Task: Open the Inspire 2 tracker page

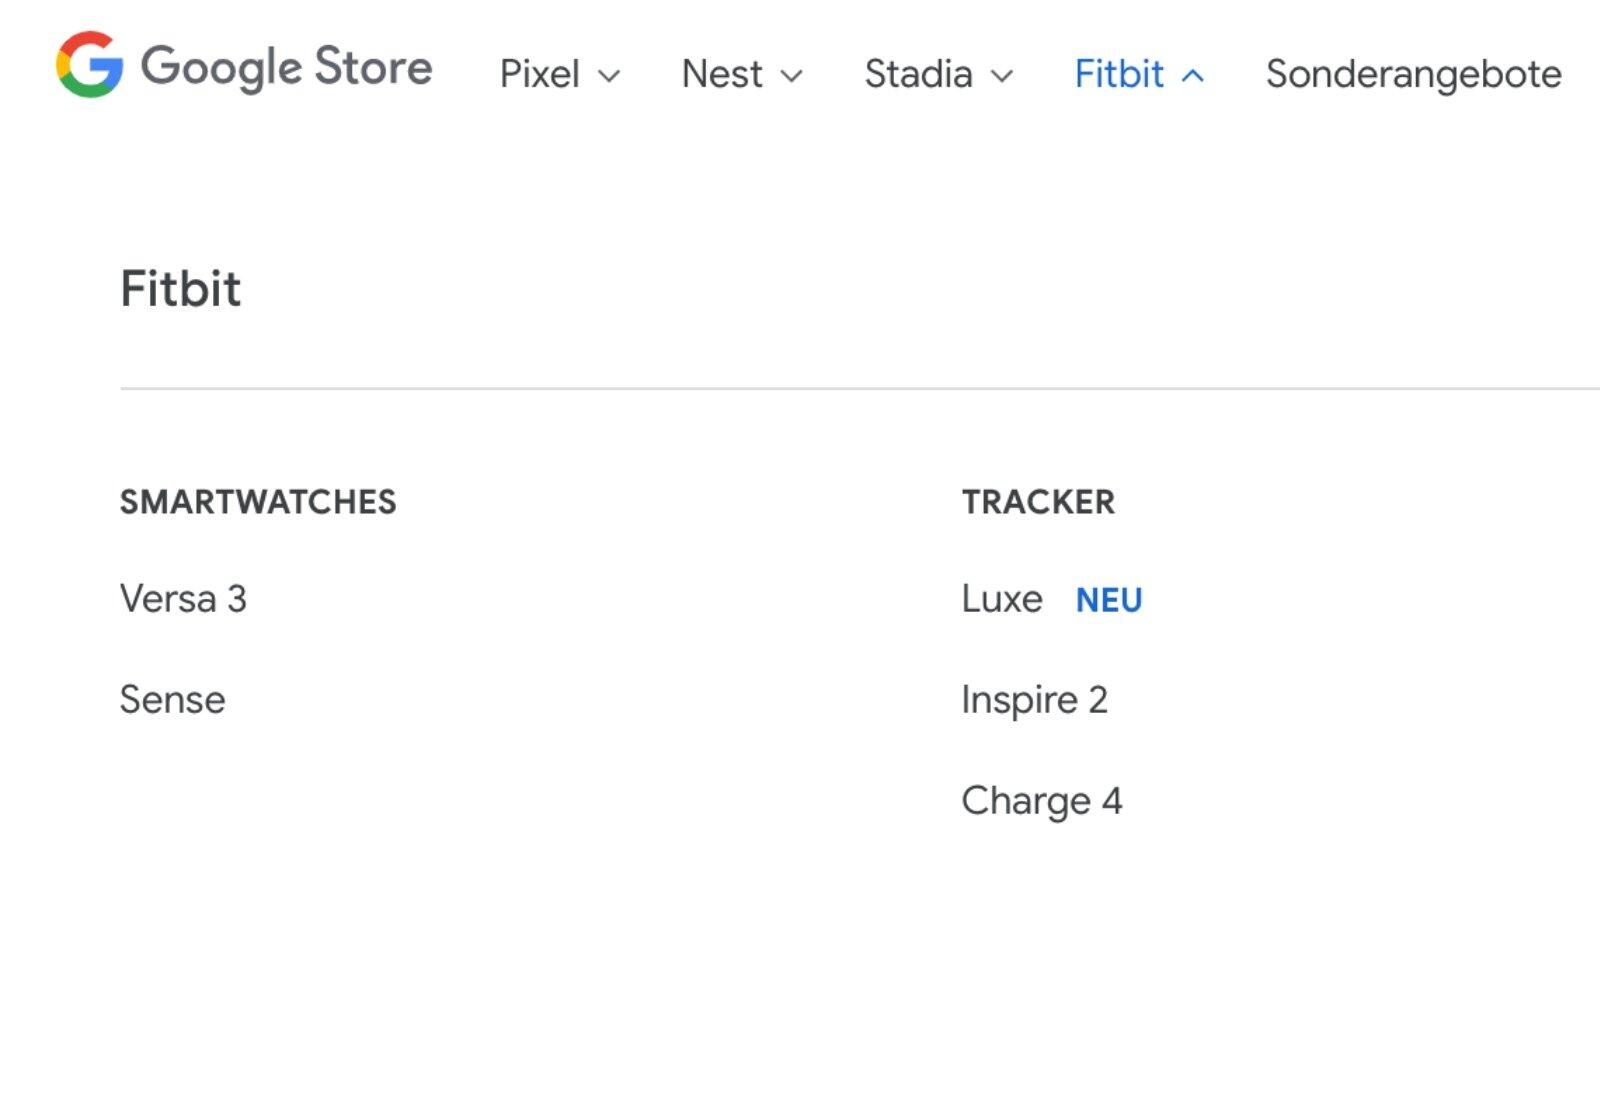Action: tap(1034, 700)
